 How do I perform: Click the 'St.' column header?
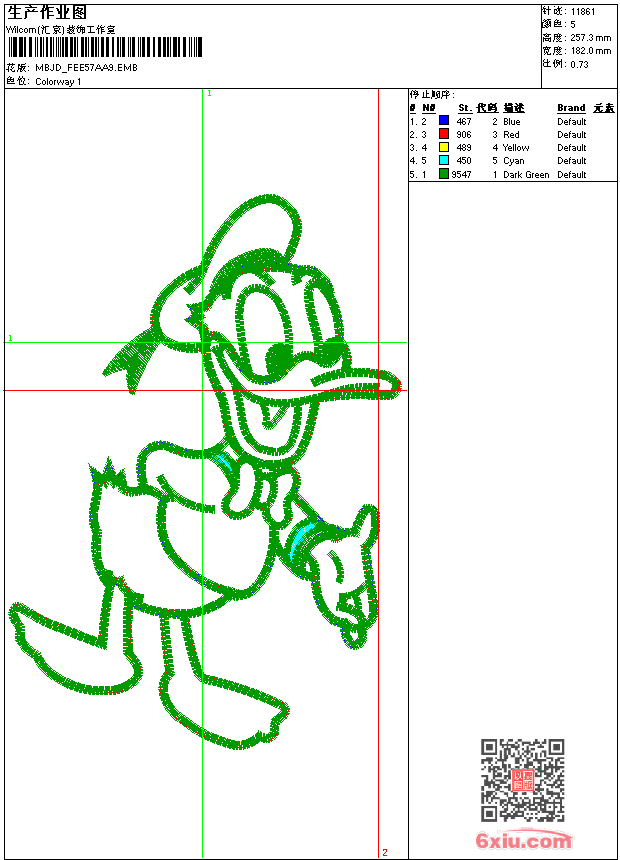coord(465,108)
